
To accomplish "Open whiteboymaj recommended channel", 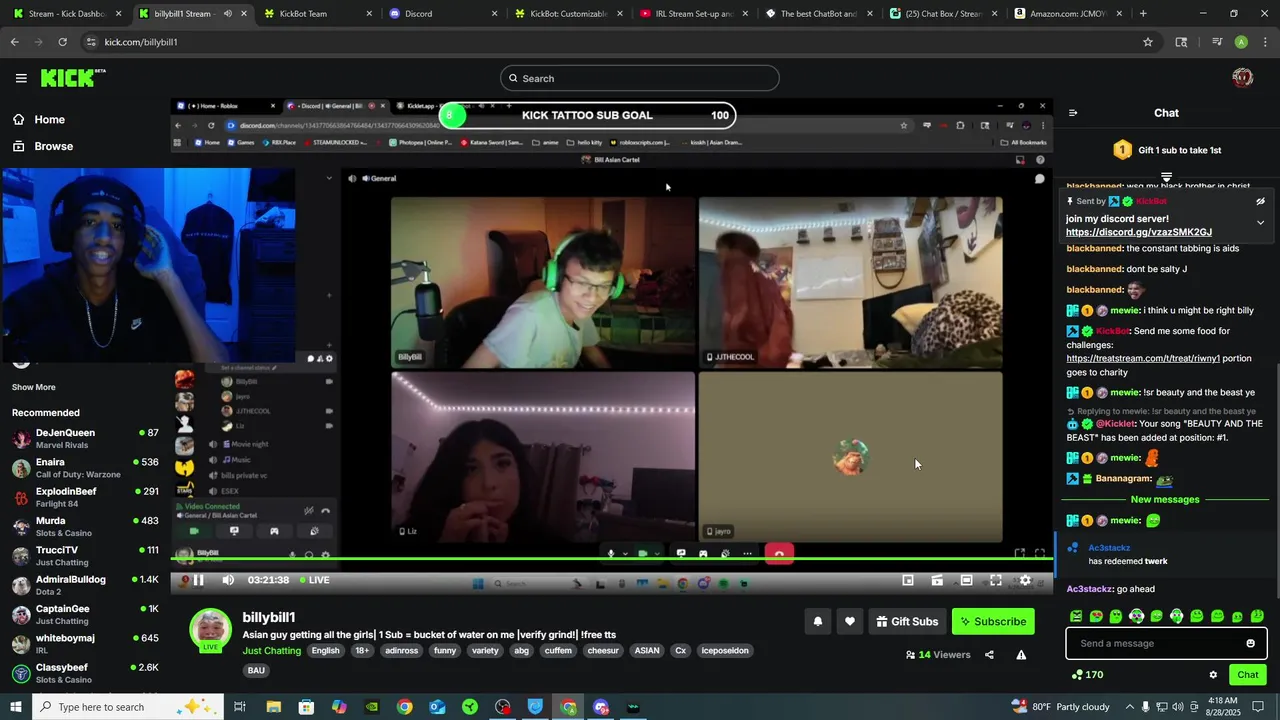I will [85, 643].
